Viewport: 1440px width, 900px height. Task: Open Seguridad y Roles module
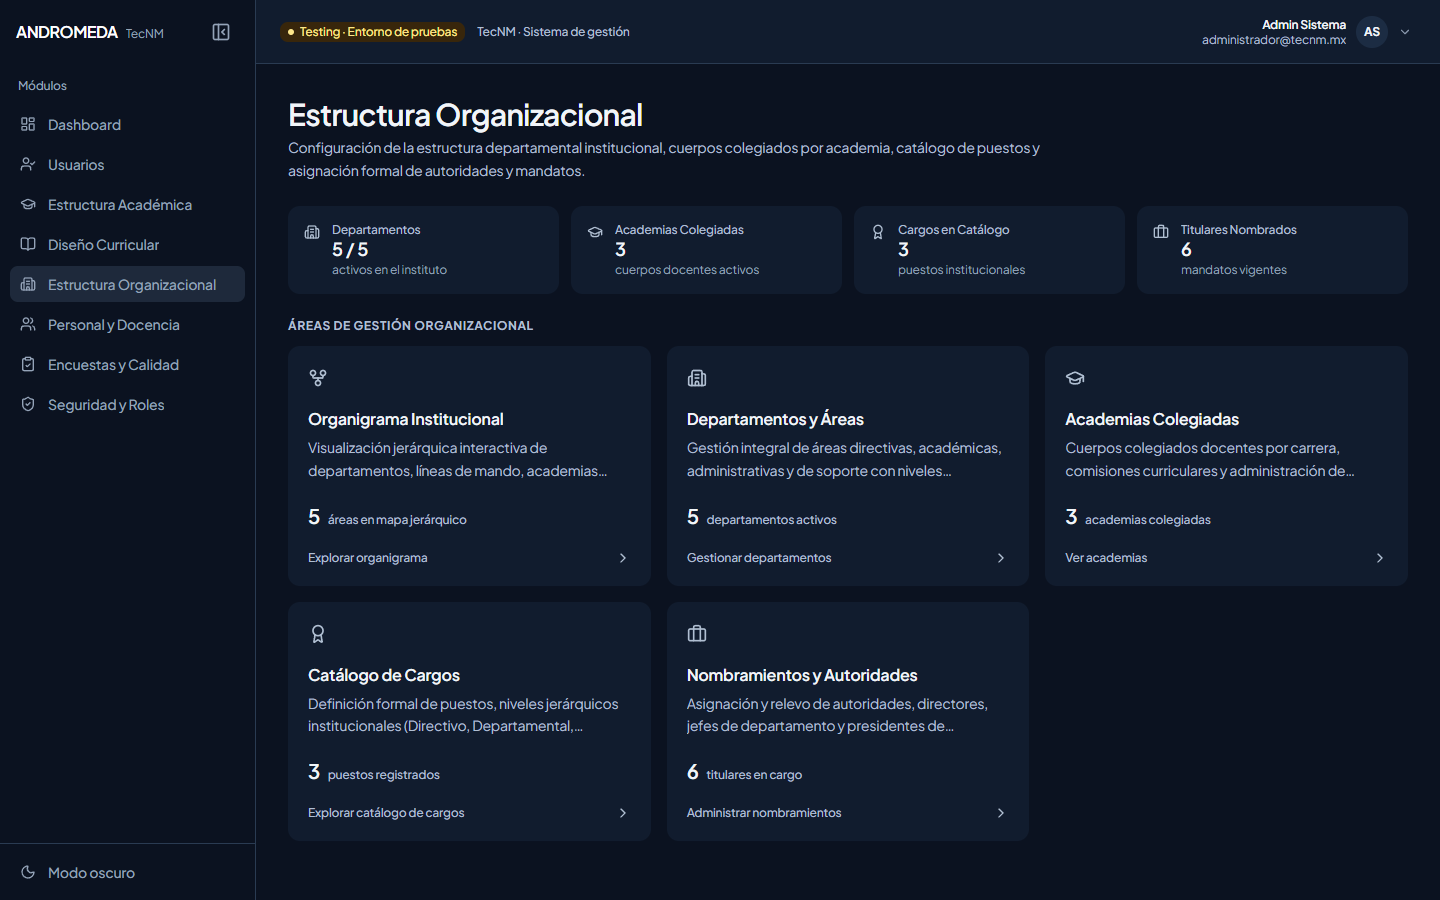click(127, 404)
